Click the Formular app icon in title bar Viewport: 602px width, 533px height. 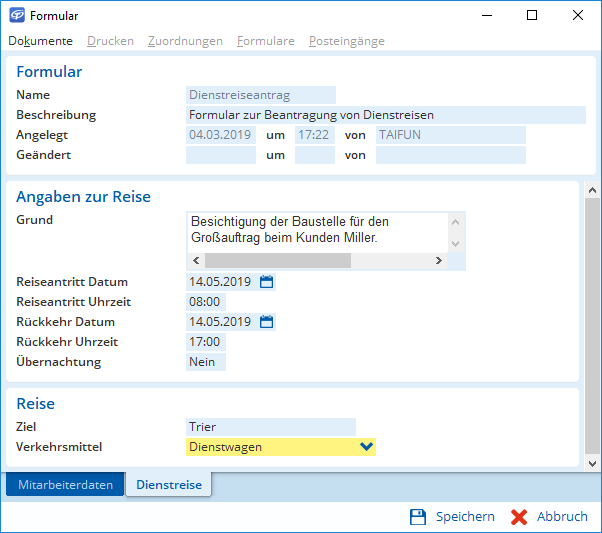coord(17,16)
